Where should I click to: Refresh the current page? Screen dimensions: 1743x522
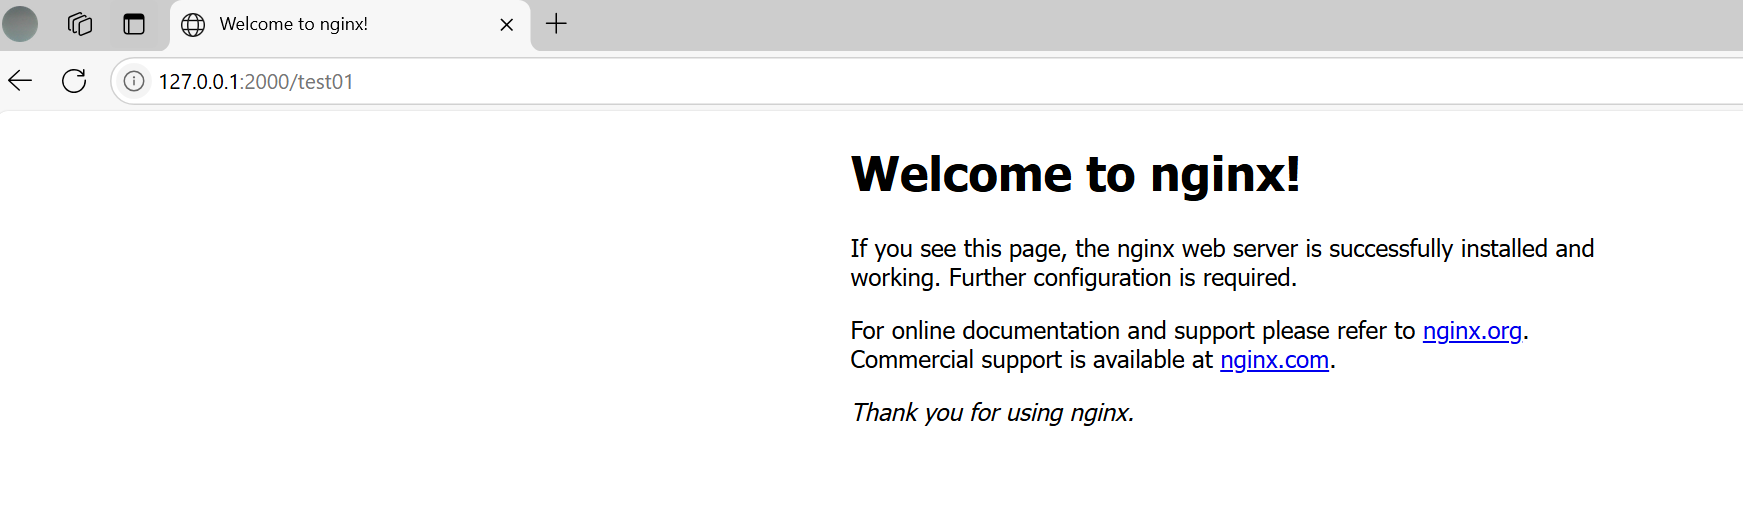(x=74, y=81)
